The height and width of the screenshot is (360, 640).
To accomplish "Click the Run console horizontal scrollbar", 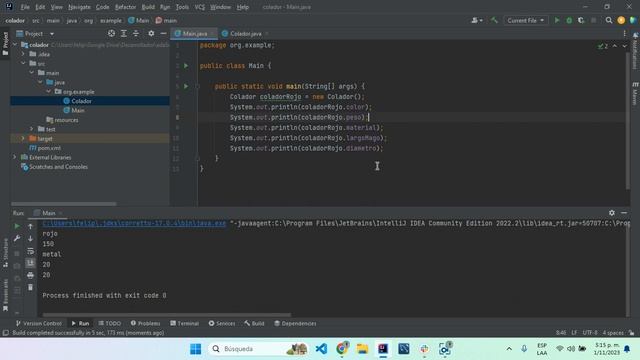I will [x=167, y=315].
